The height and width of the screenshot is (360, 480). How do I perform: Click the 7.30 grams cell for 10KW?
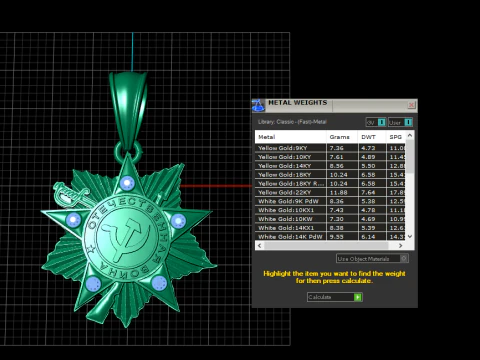342,219
